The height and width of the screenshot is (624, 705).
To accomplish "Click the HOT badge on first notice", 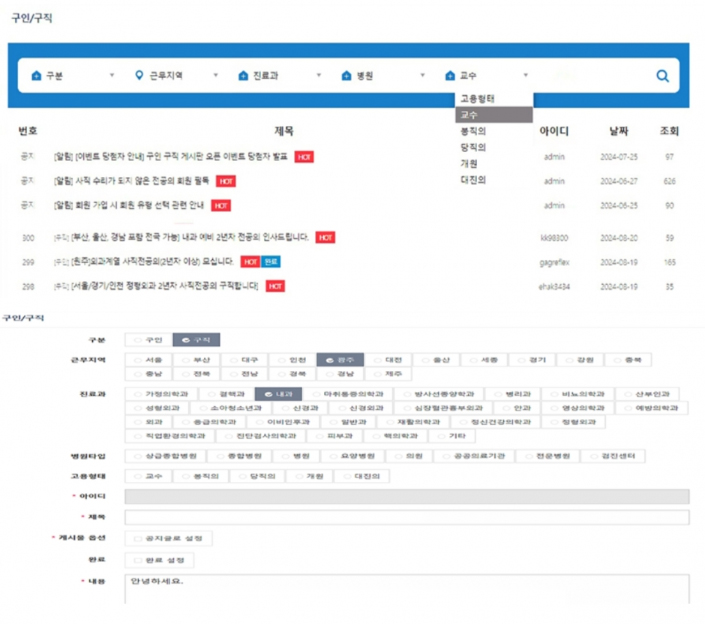I will point(304,157).
